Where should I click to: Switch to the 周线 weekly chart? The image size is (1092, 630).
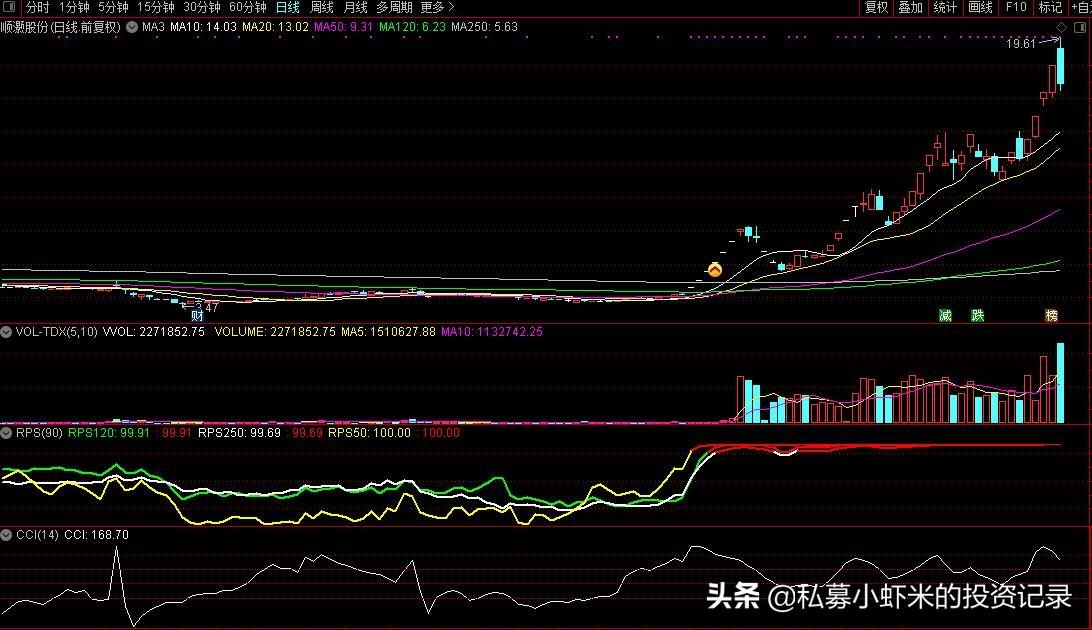pos(321,7)
